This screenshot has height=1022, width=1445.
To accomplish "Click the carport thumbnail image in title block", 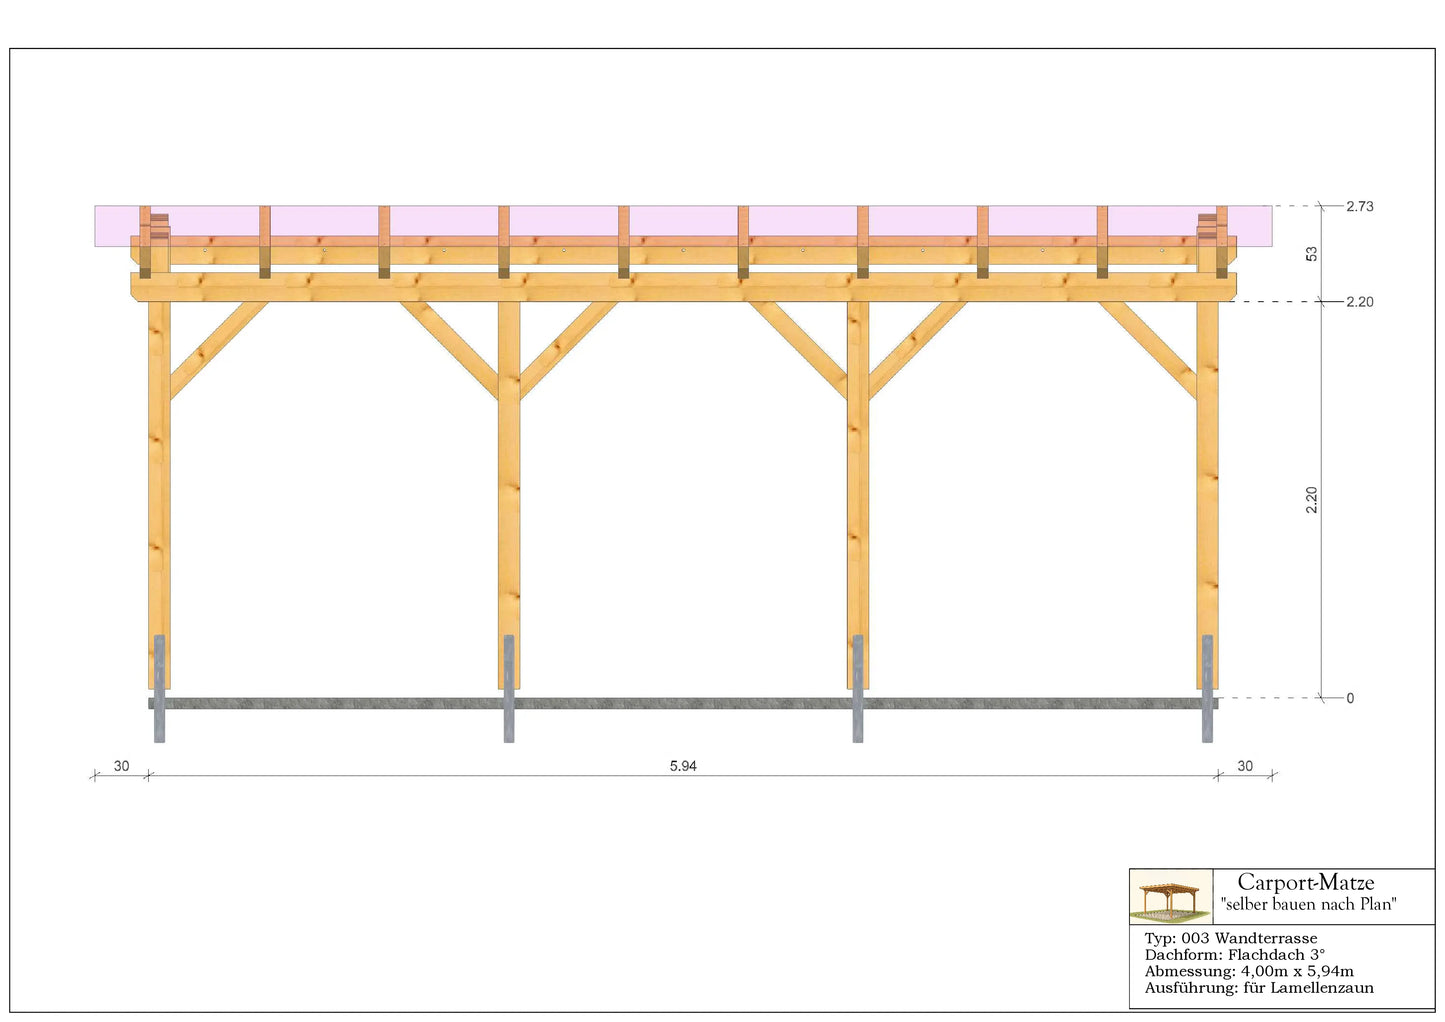I will pyautogui.click(x=1171, y=897).
